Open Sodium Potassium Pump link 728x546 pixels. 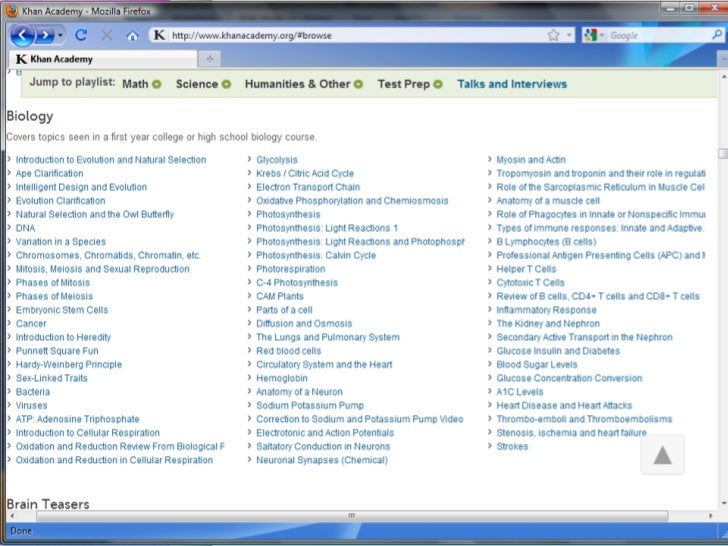click(310, 405)
